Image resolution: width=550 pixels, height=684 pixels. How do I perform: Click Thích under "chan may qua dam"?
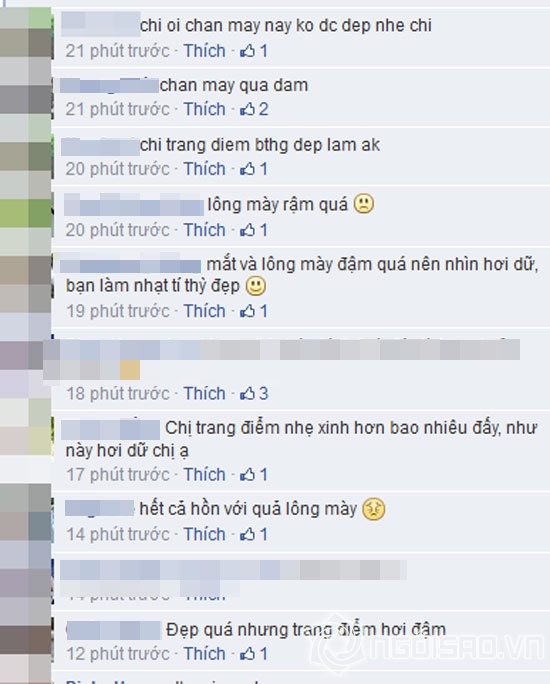click(x=204, y=109)
